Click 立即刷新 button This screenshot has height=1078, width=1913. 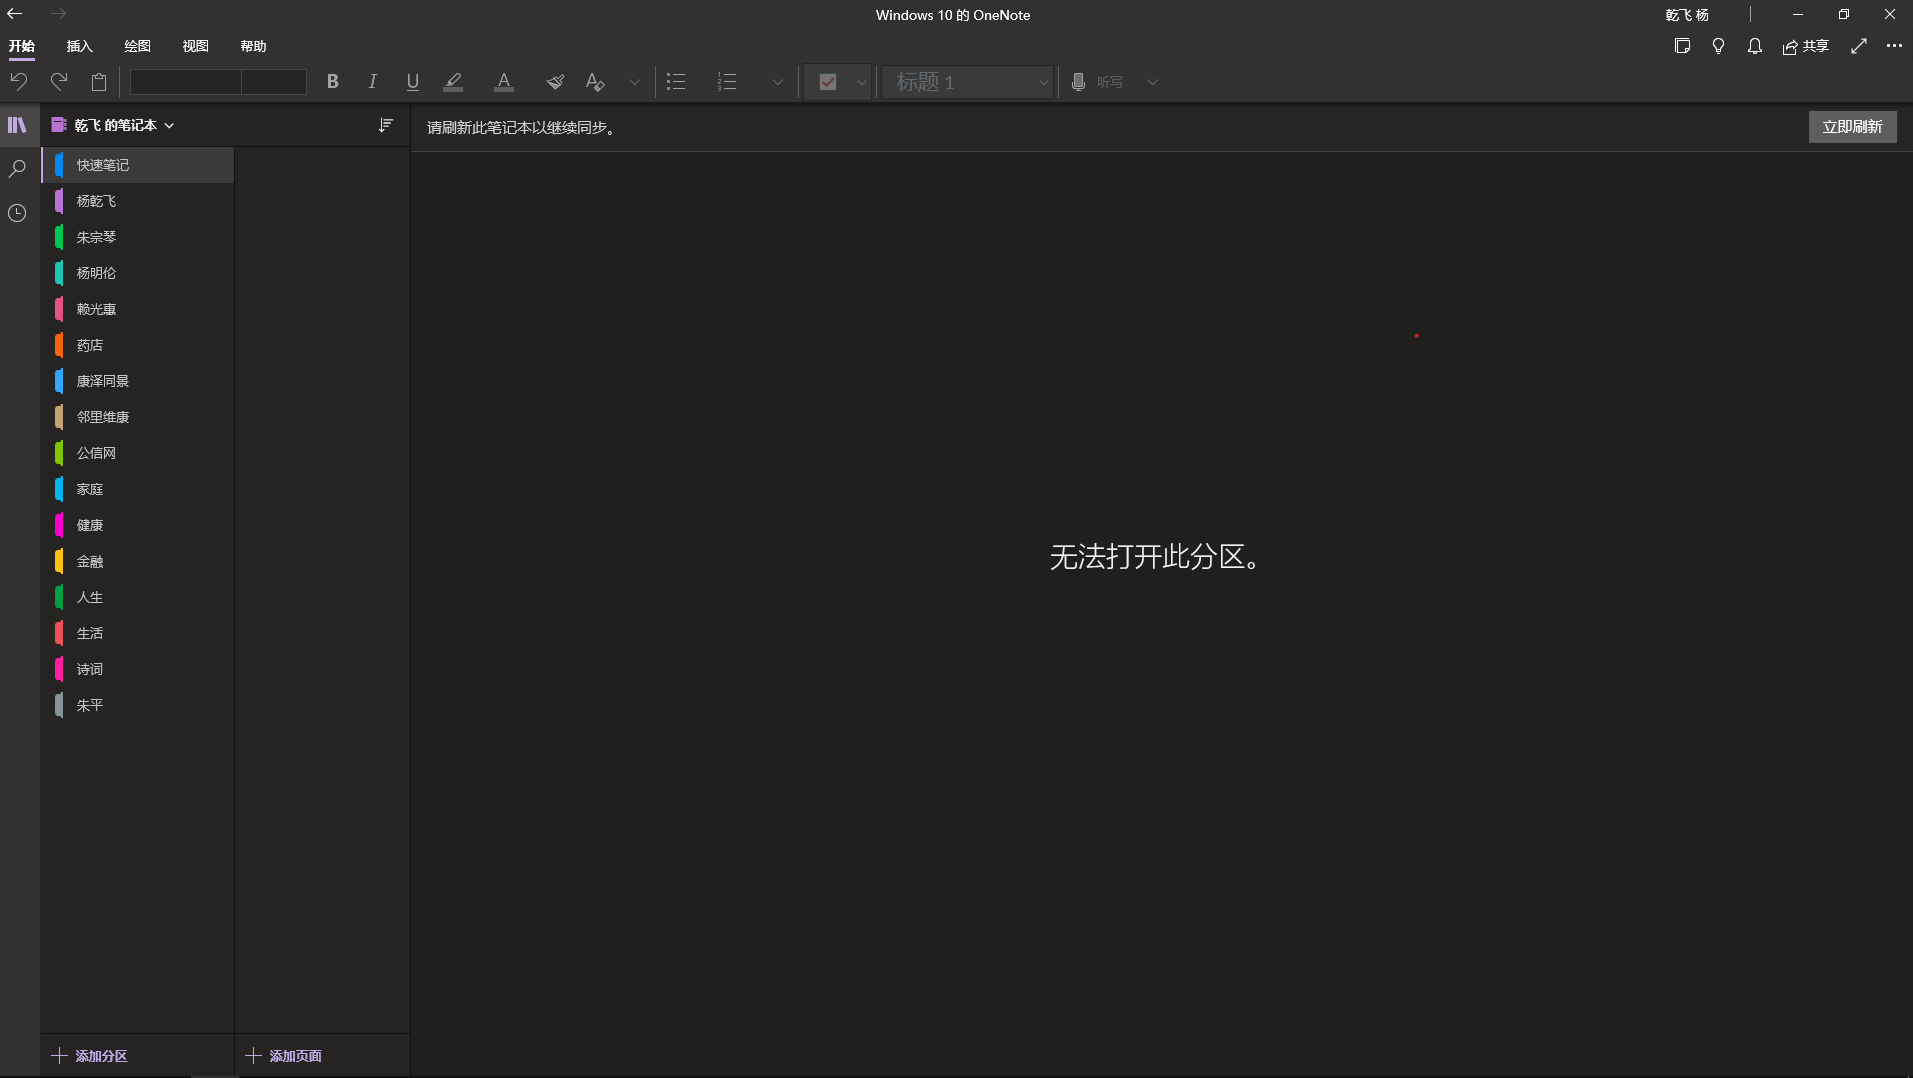pyautogui.click(x=1852, y=127)
